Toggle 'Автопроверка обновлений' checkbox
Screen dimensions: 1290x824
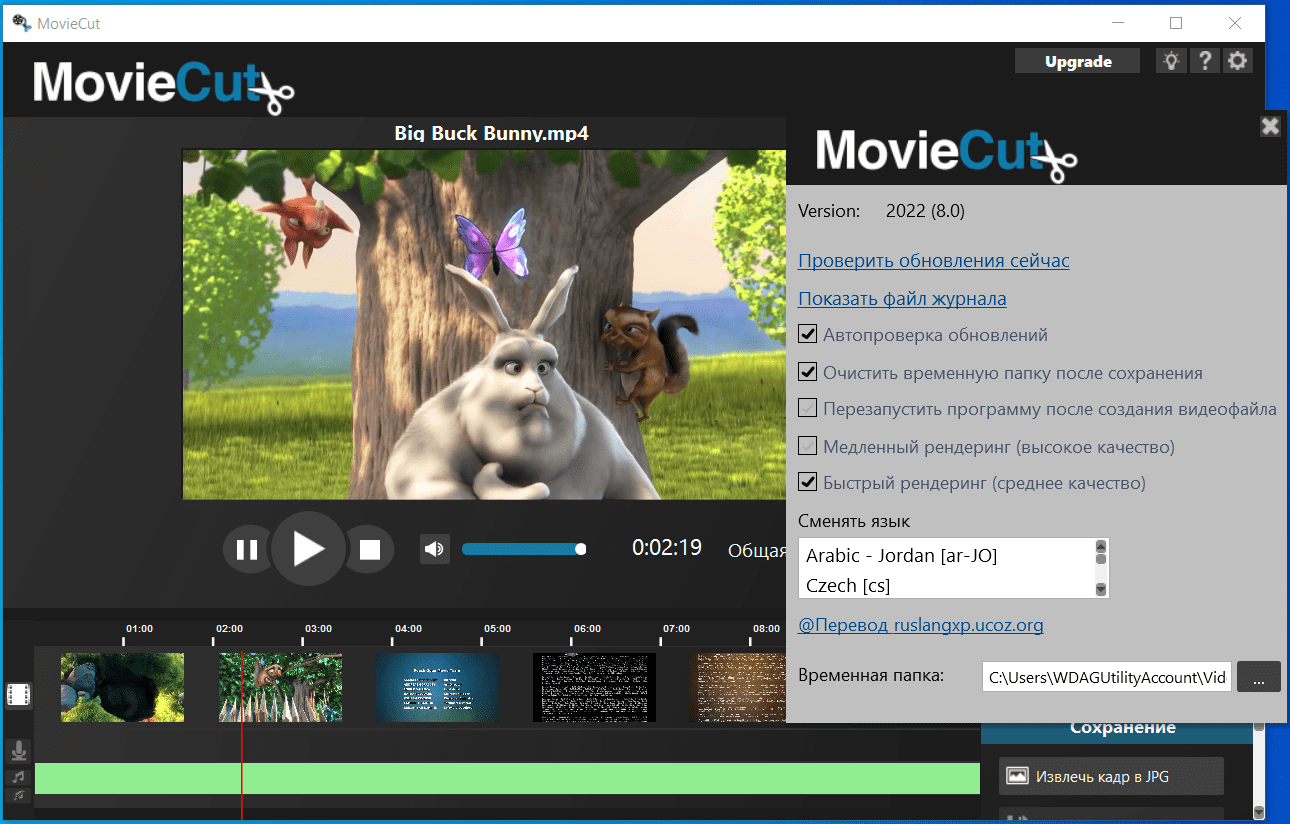click(808, 335)
